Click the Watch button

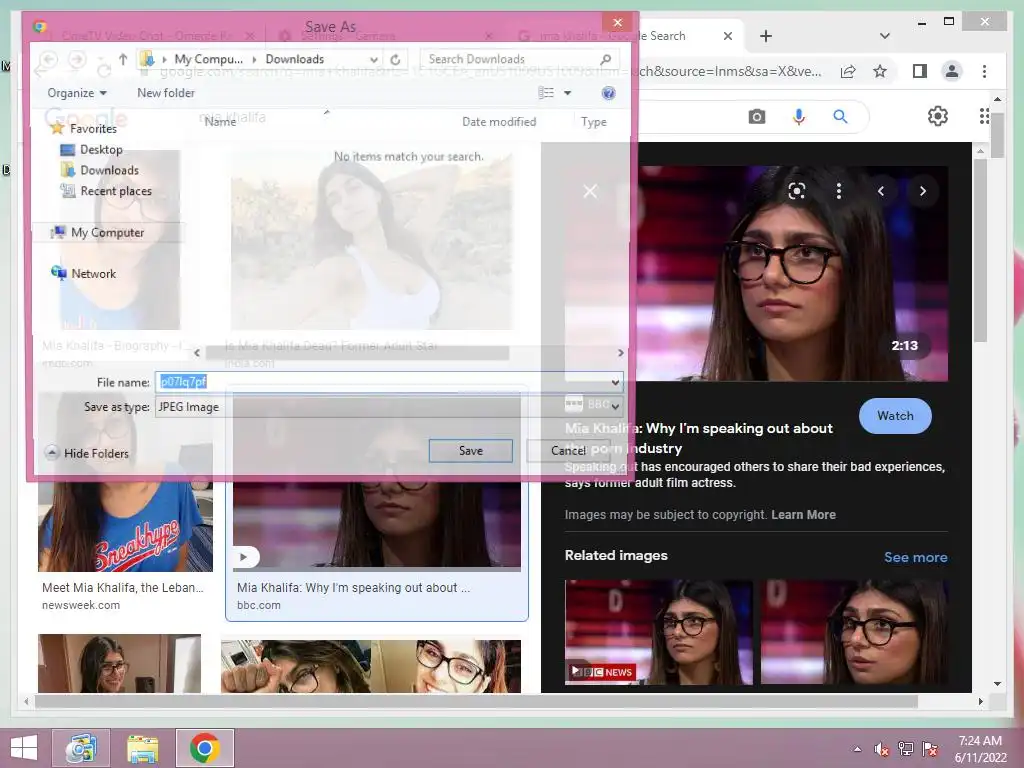895,416
